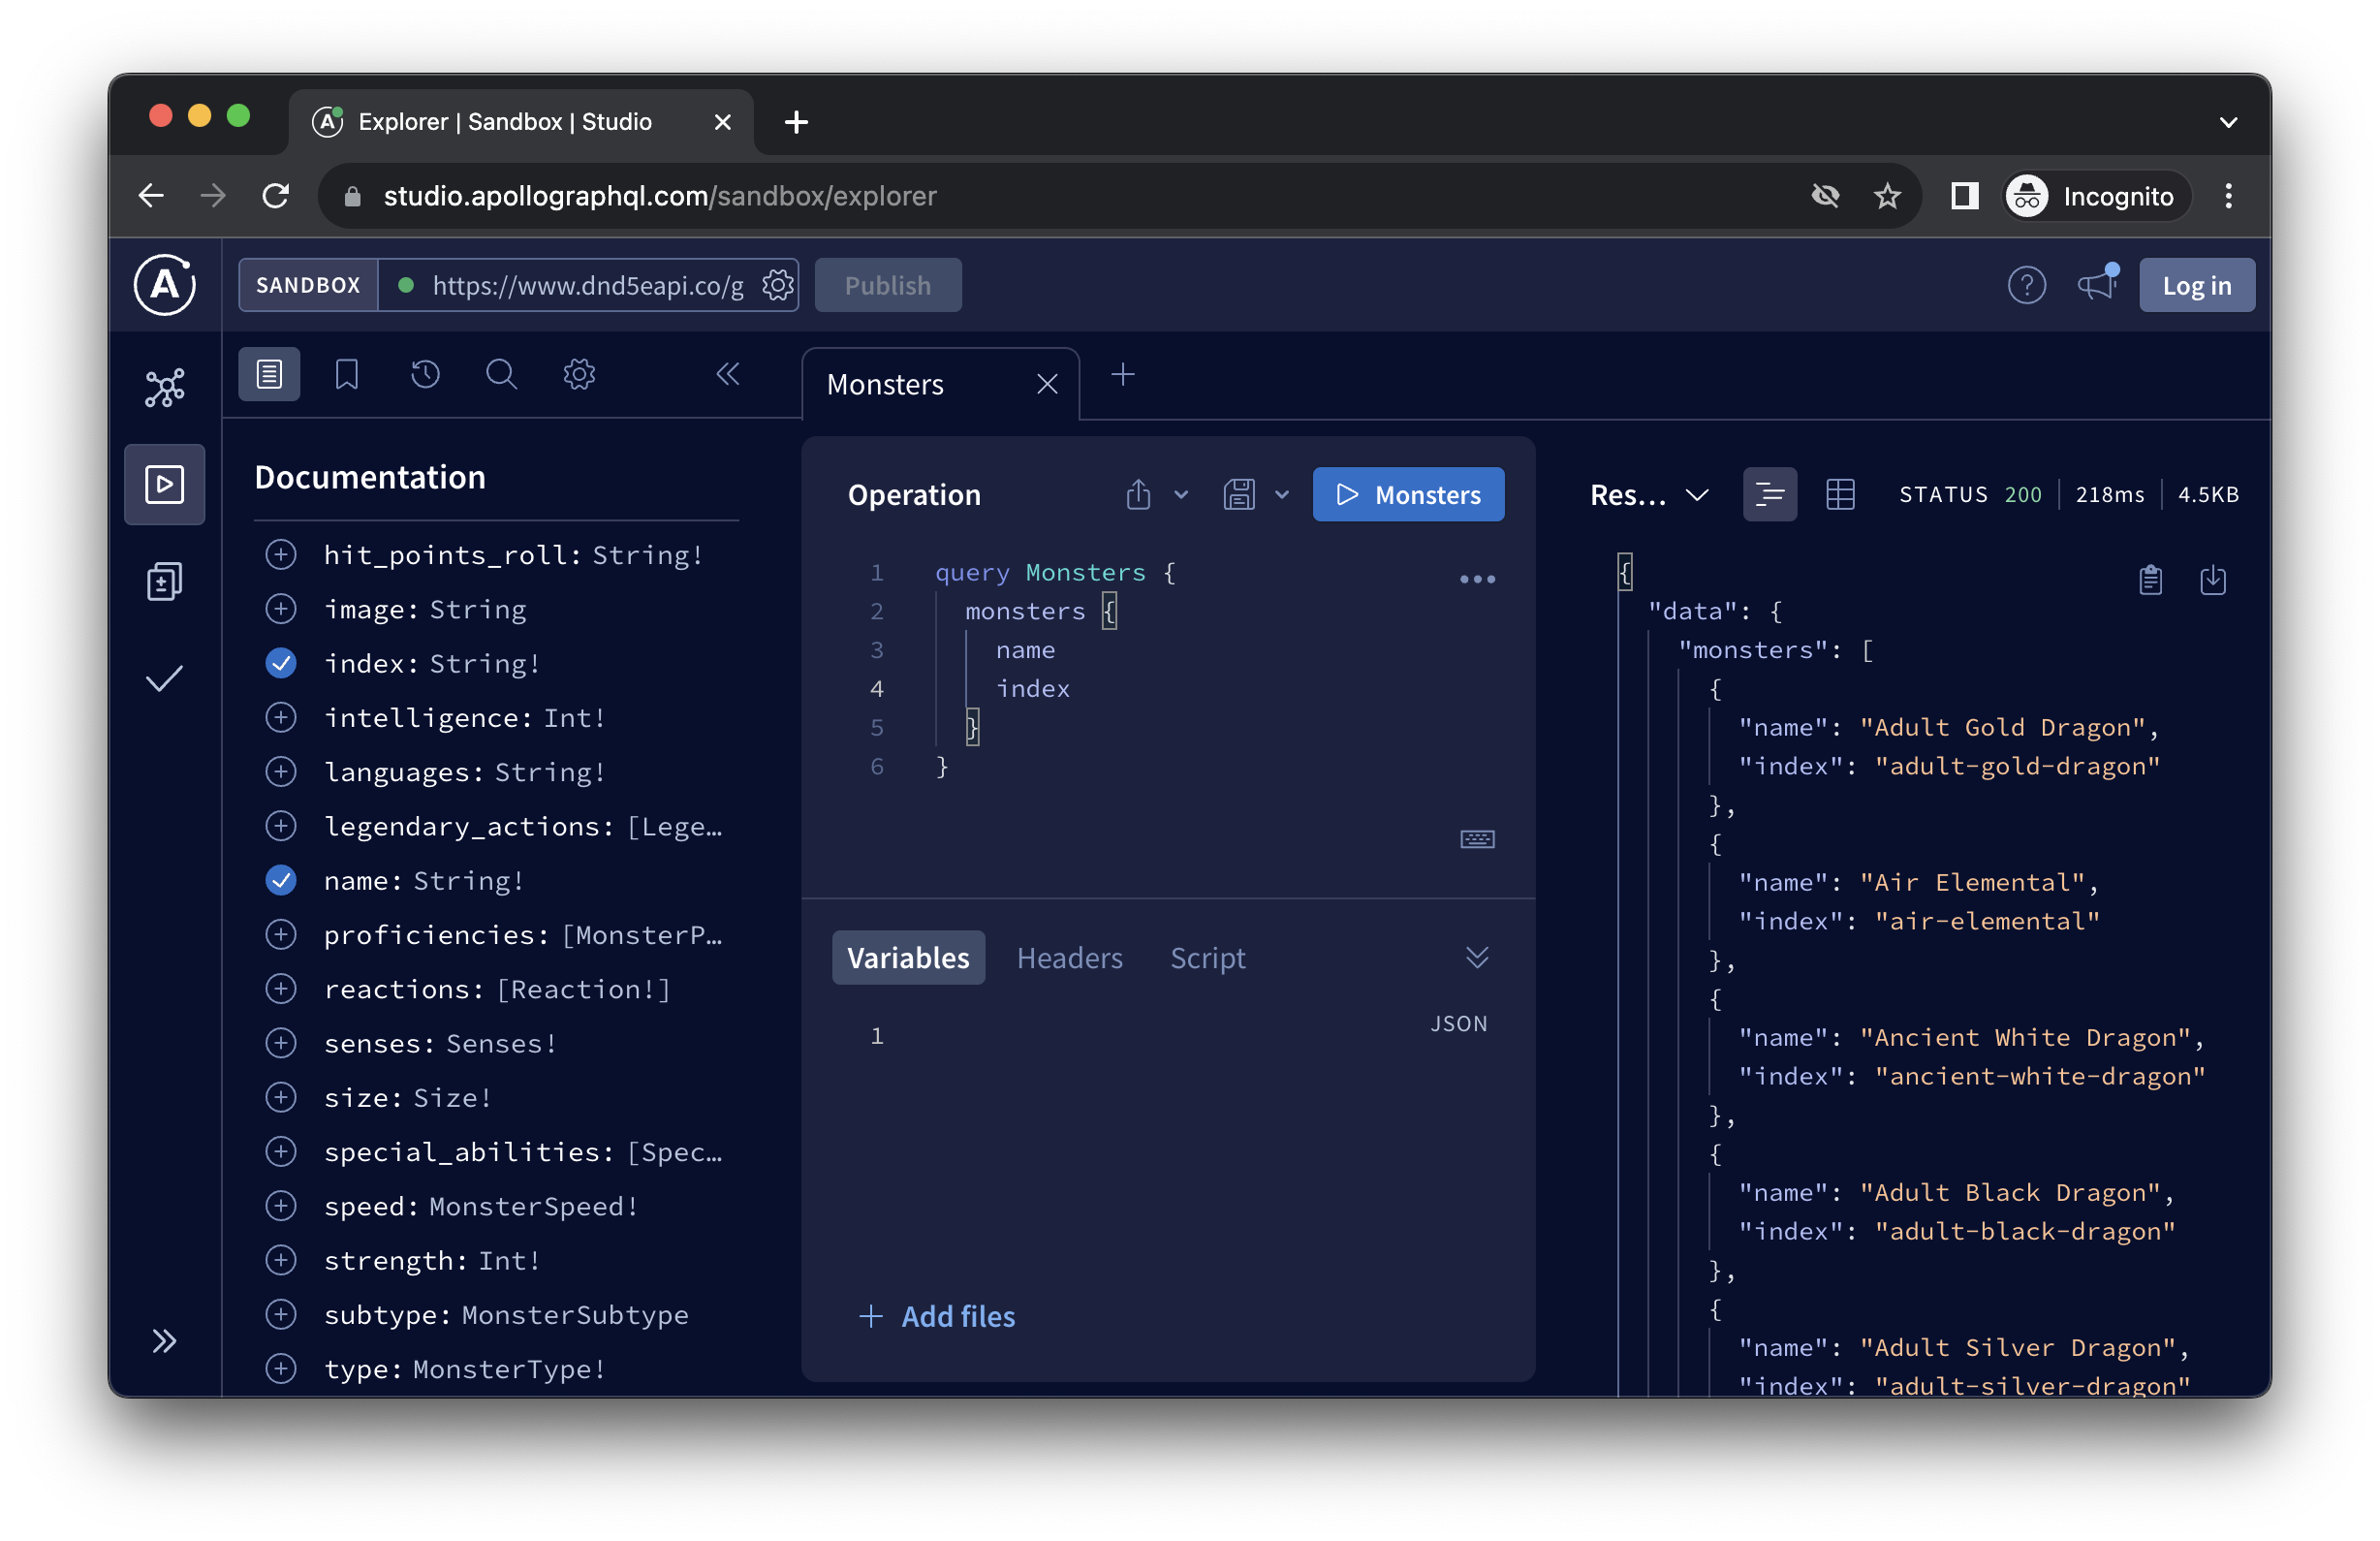Image resolution: width=2380 pixels, height=1541 pixels.
Task: Open the subtype: MonsterSubtype field docs
Action: (506, 1315)
